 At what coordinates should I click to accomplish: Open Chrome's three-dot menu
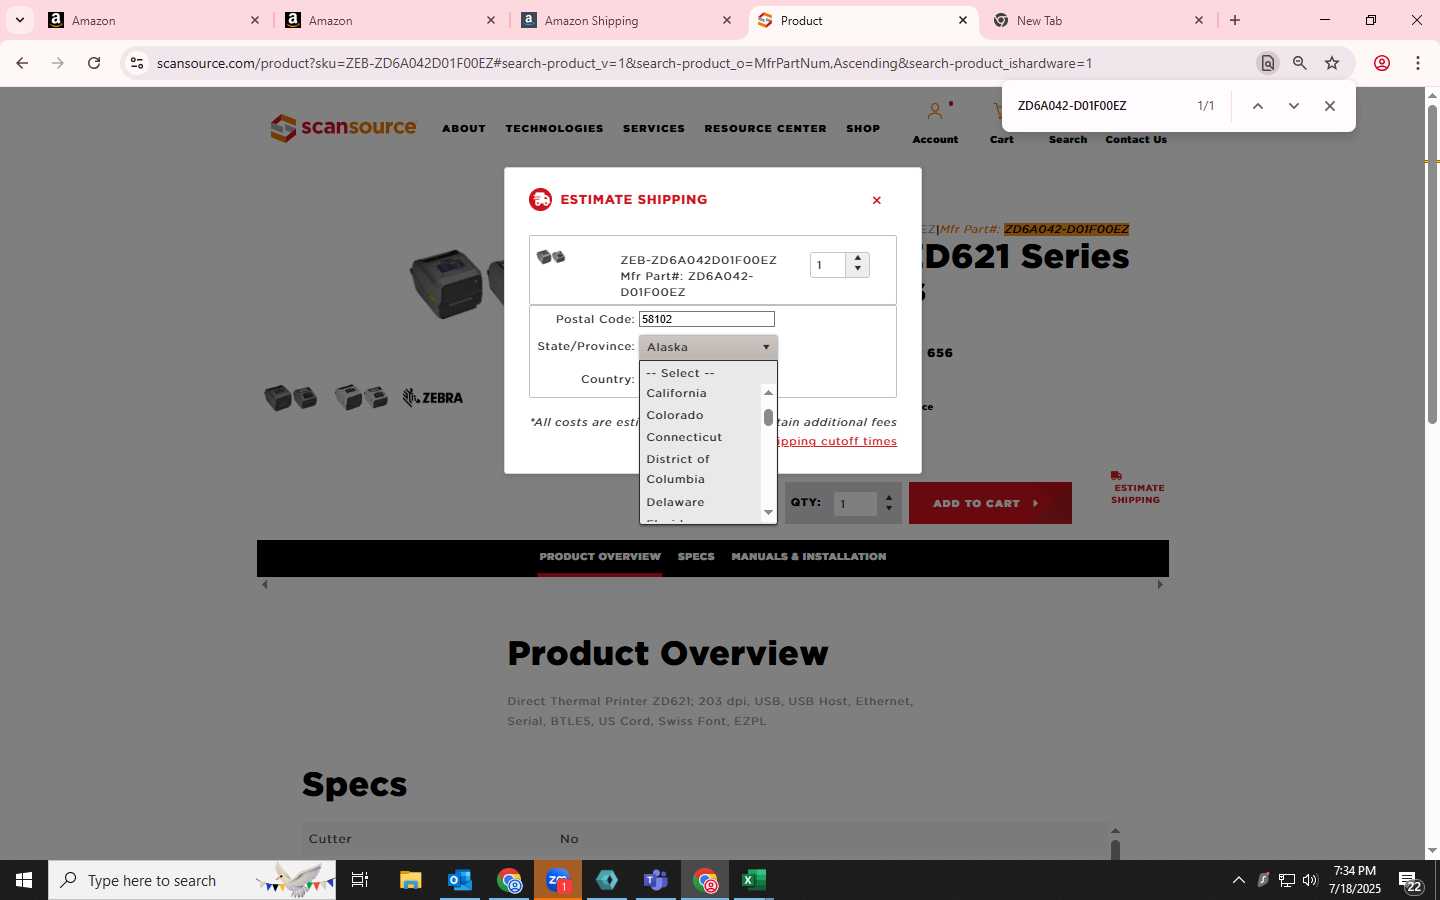(1418, 63)
